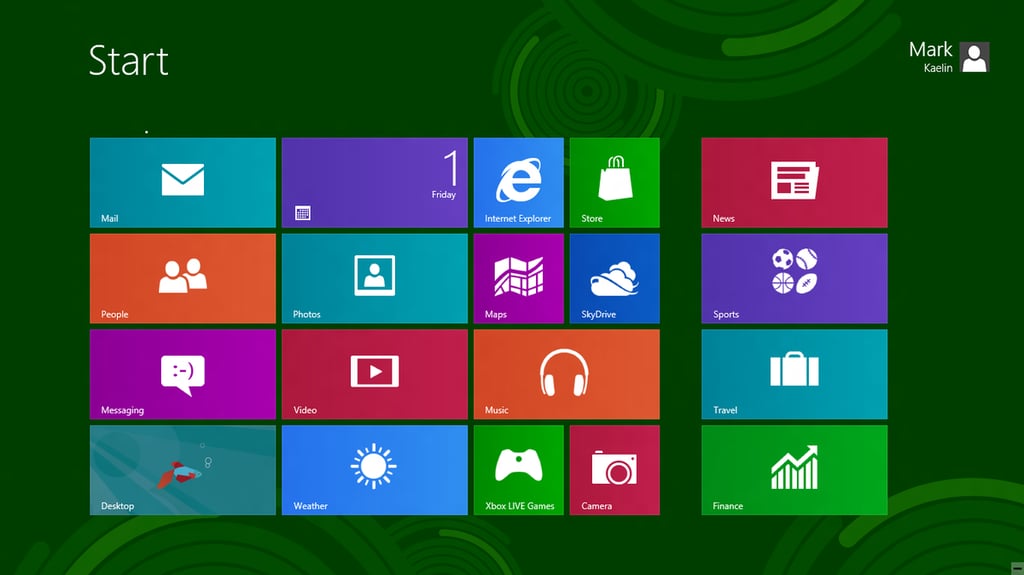Open the Calendar tile showing Friday 1
This screenshot has height=575, width=1024.
tap(375, 182)
